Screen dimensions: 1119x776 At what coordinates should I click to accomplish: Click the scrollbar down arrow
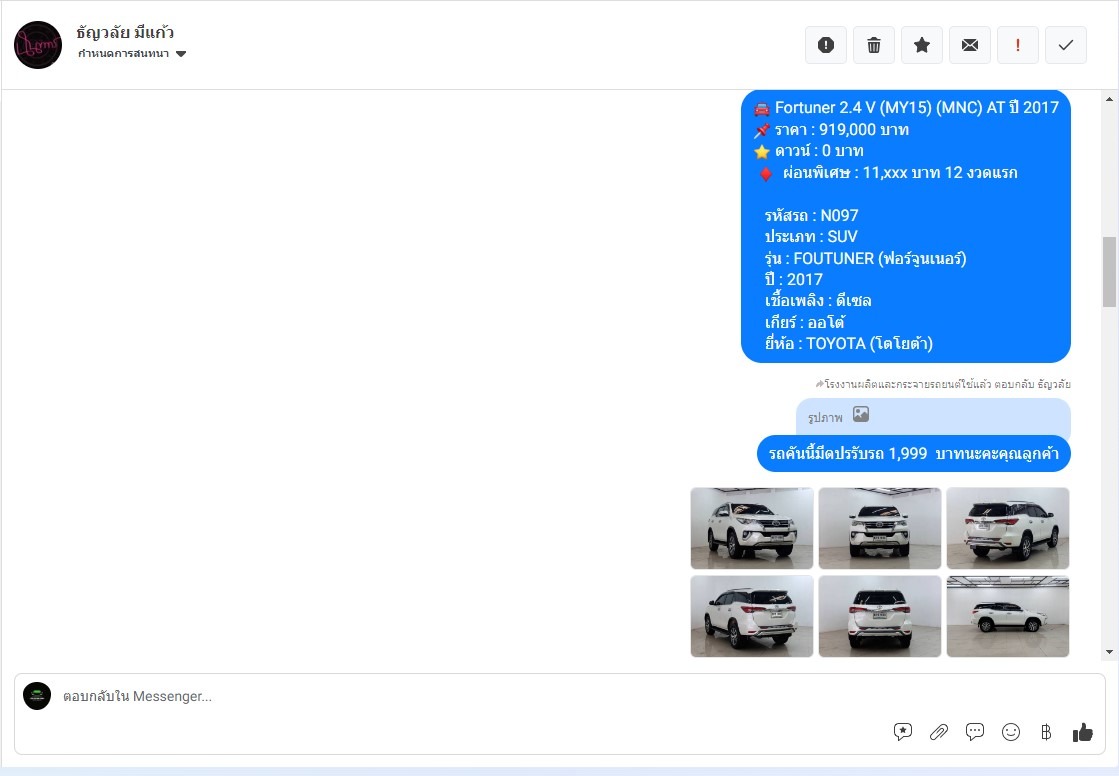click(1109, 652)
